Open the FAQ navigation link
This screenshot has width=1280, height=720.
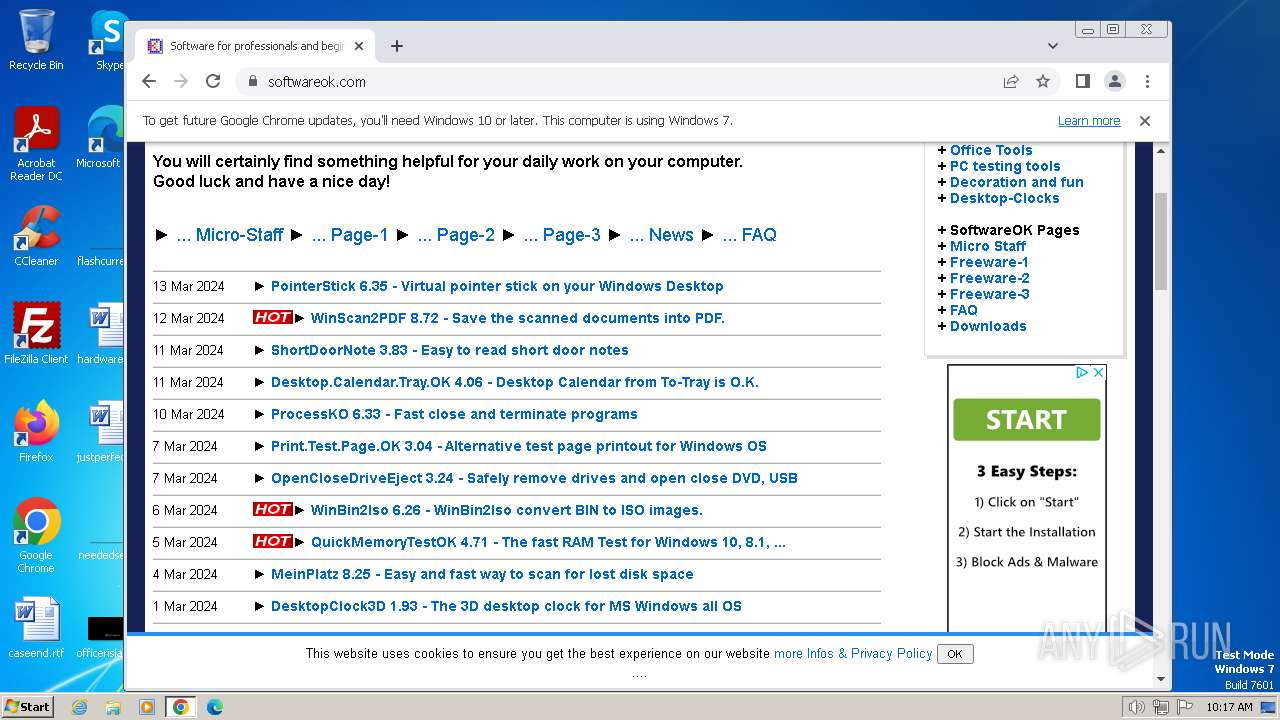749,235
